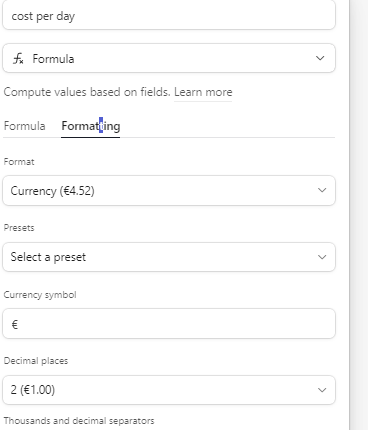The image size is (368, 430).
Task: Click 'Thousands and decimal separators' label
Action: tap(79, 421)
